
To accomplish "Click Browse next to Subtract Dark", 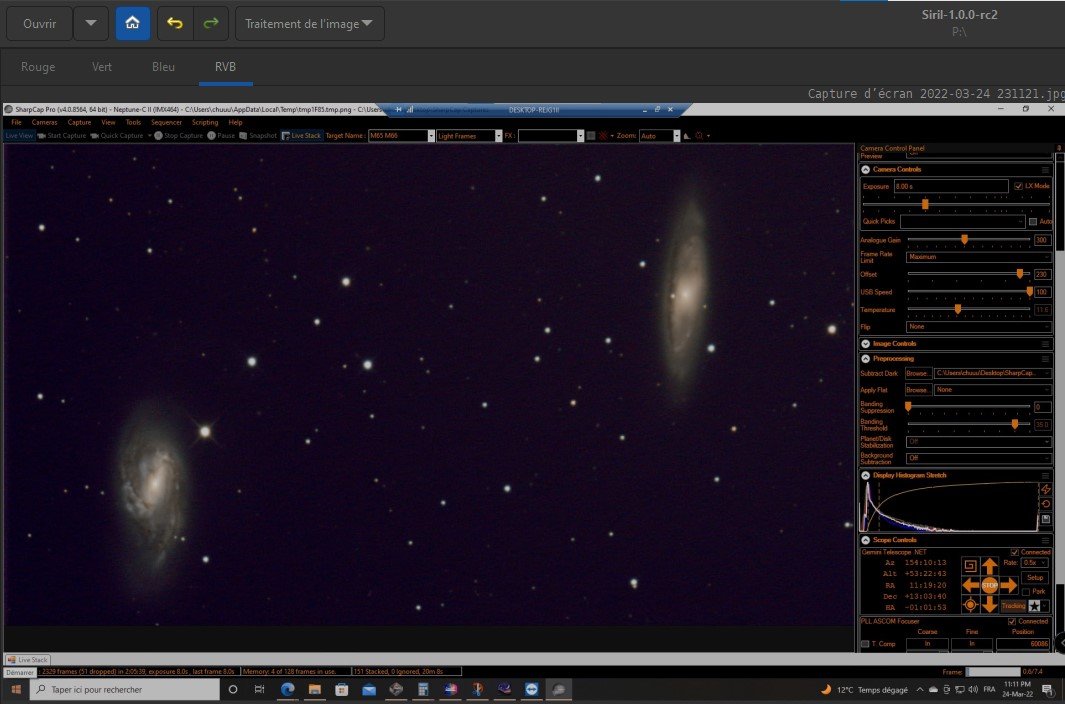I will pos(918,373).
